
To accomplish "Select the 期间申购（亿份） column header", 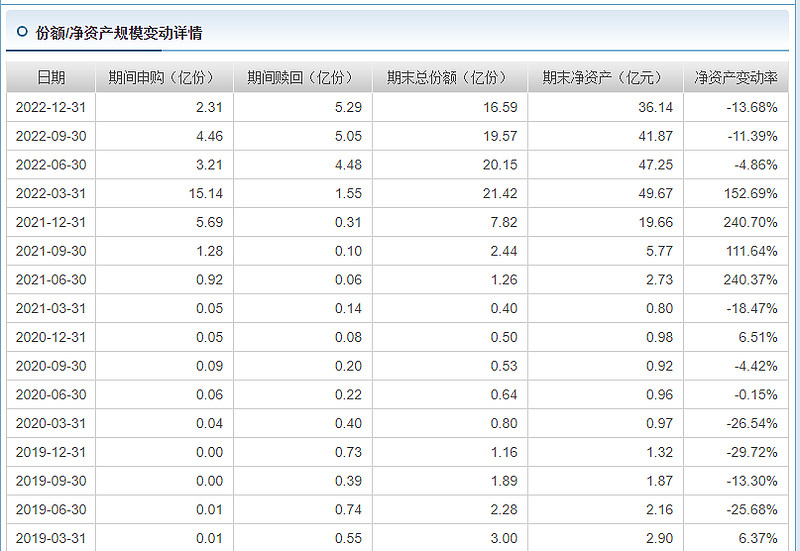I will 164,78.
